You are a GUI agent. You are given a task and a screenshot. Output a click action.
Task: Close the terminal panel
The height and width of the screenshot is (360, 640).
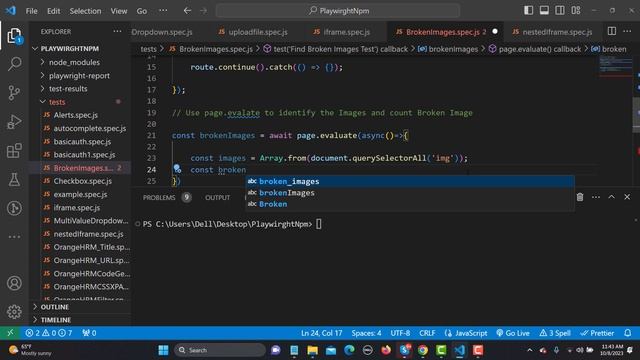(x=627, y=197)
